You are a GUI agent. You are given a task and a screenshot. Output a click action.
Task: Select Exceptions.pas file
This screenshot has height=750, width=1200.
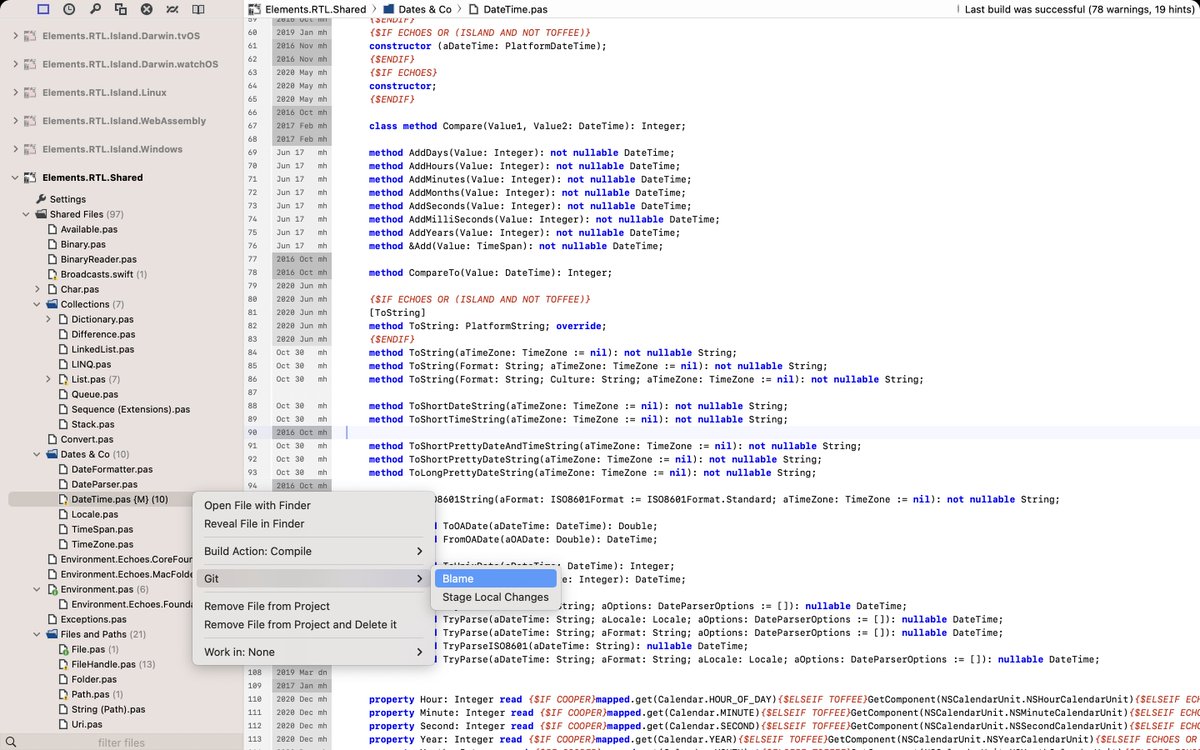93,619
